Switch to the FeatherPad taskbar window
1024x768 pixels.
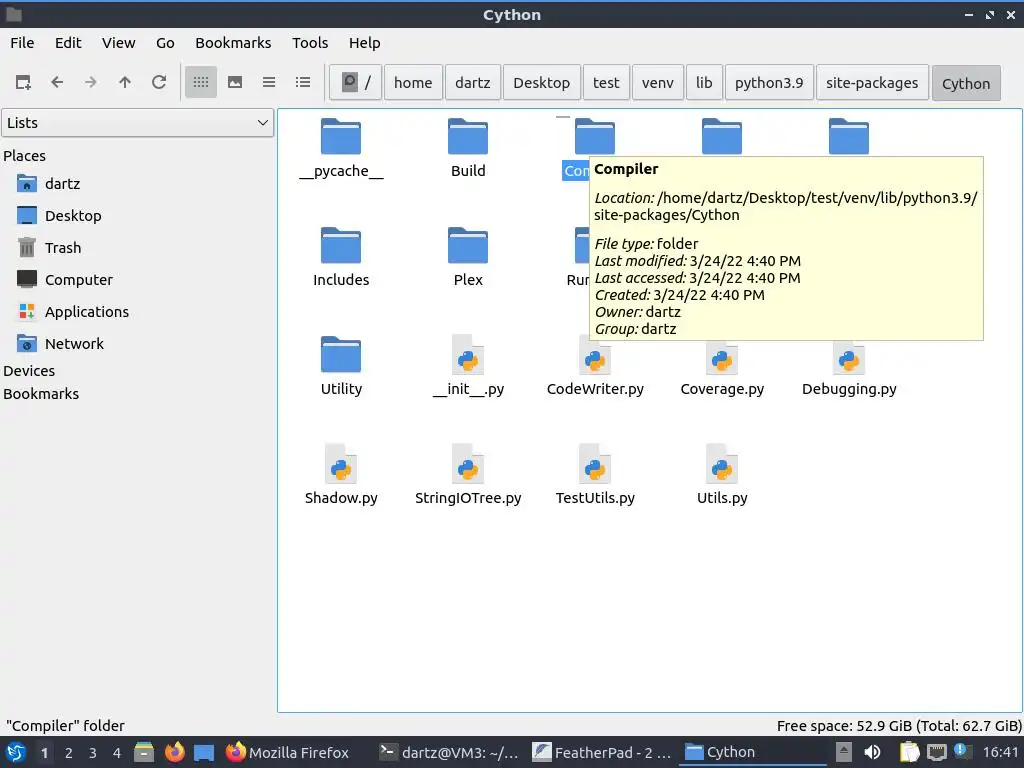point(601,752)
